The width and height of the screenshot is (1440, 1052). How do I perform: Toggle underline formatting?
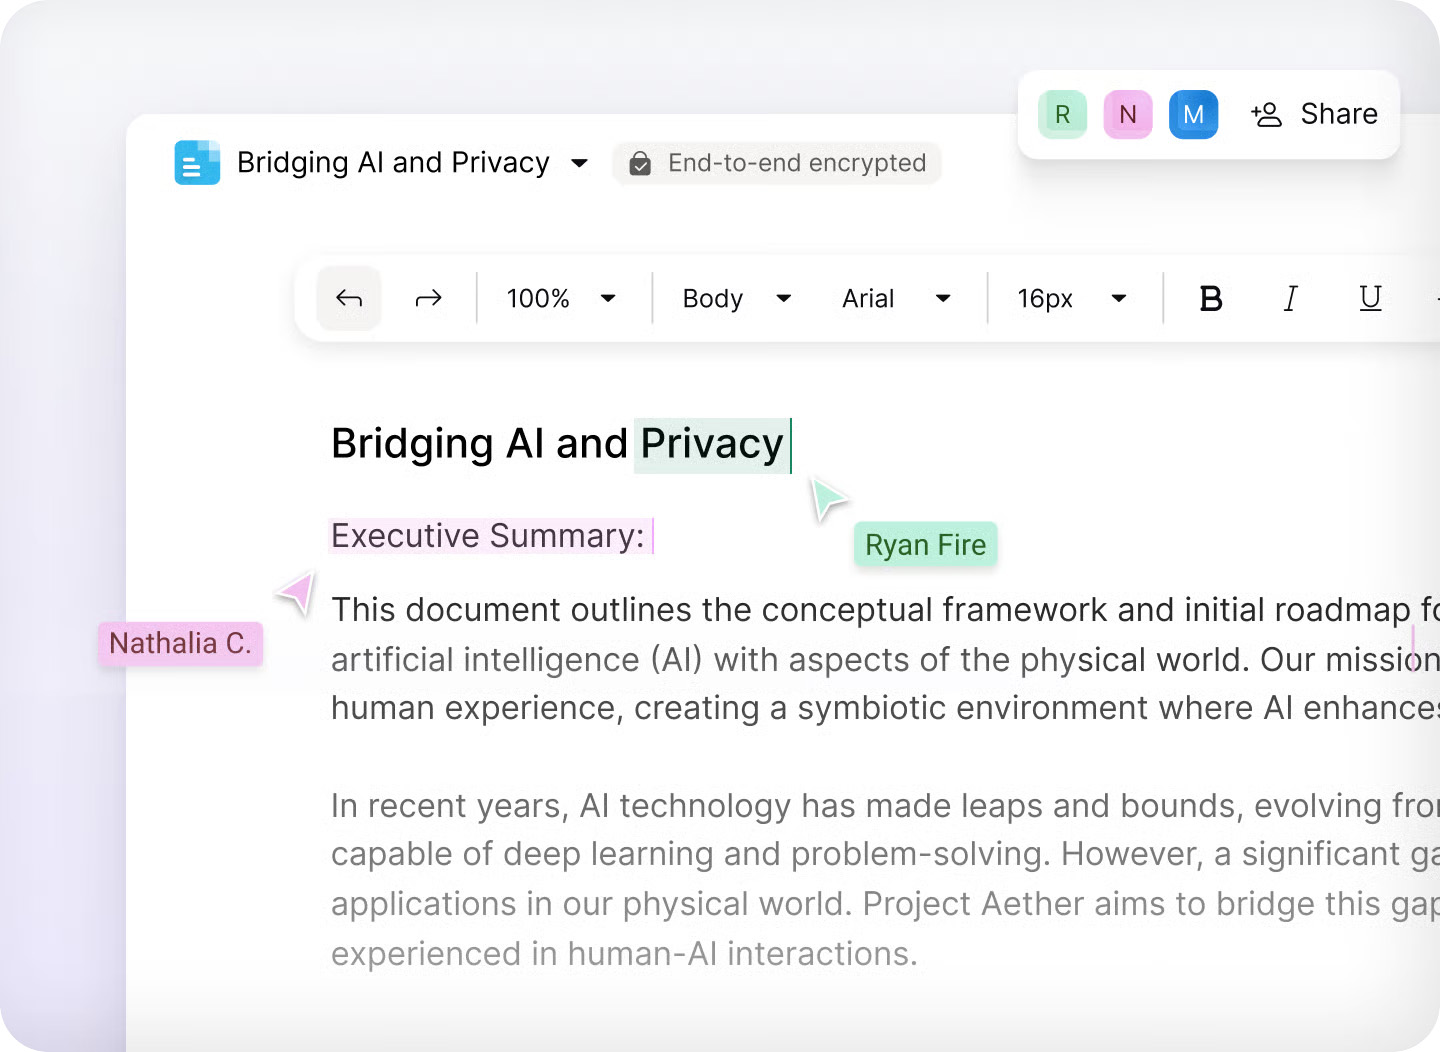tap(1370, 298)
